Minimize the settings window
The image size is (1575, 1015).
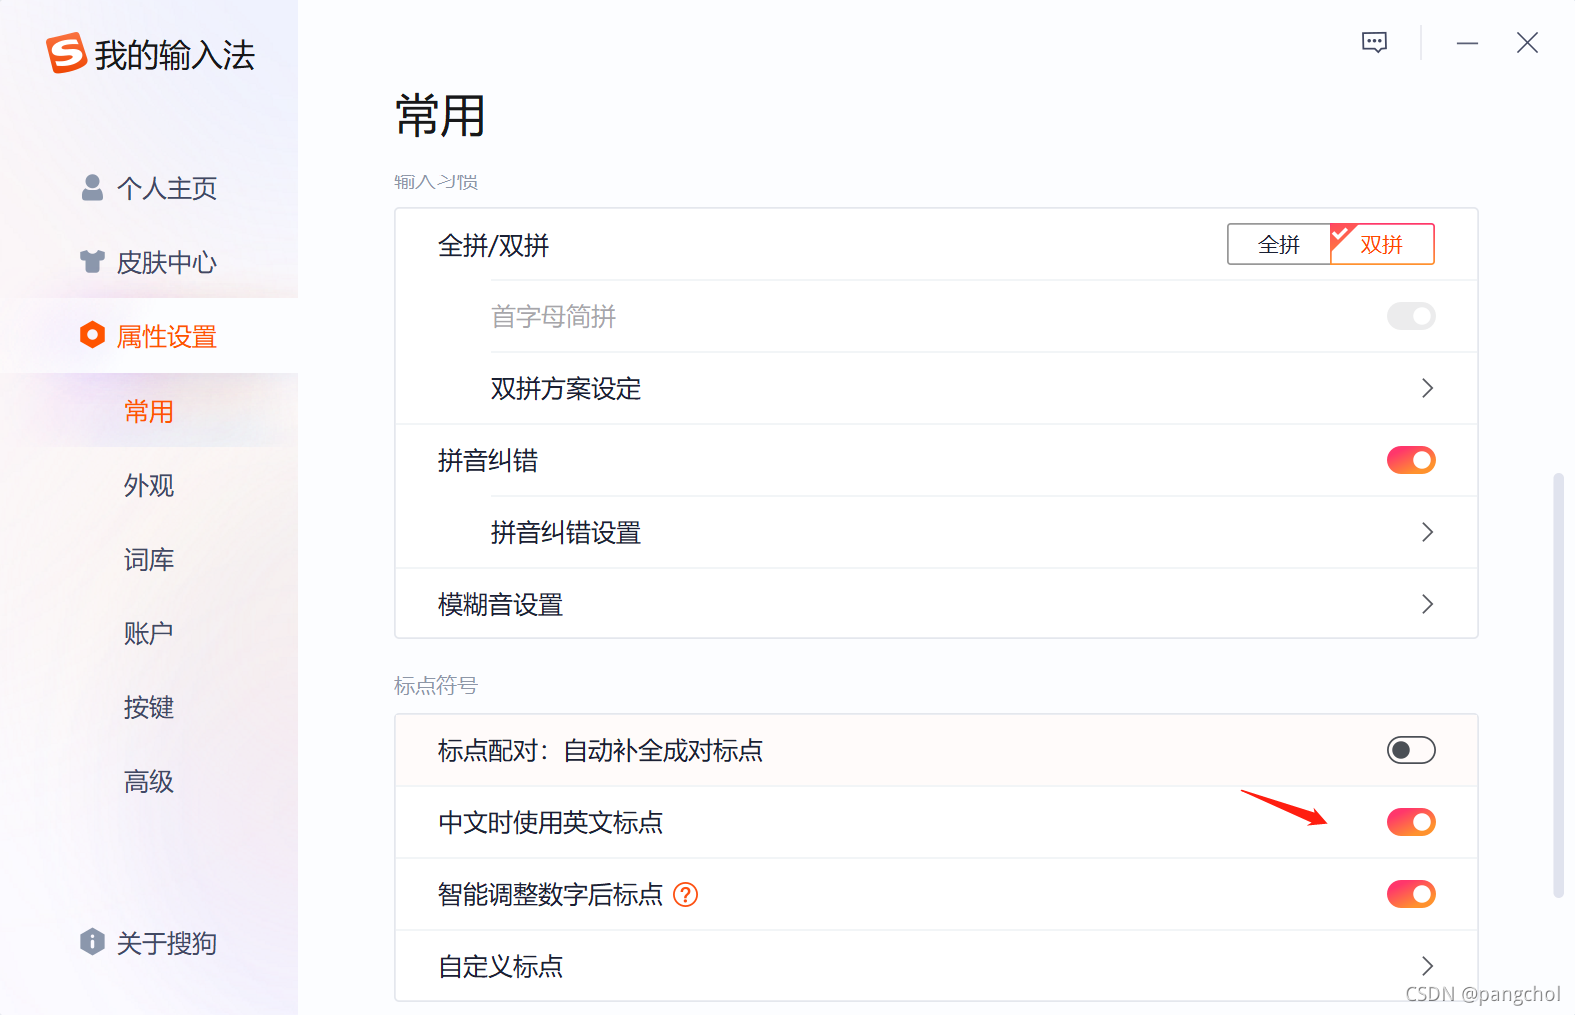click(x=1467, y=43)
